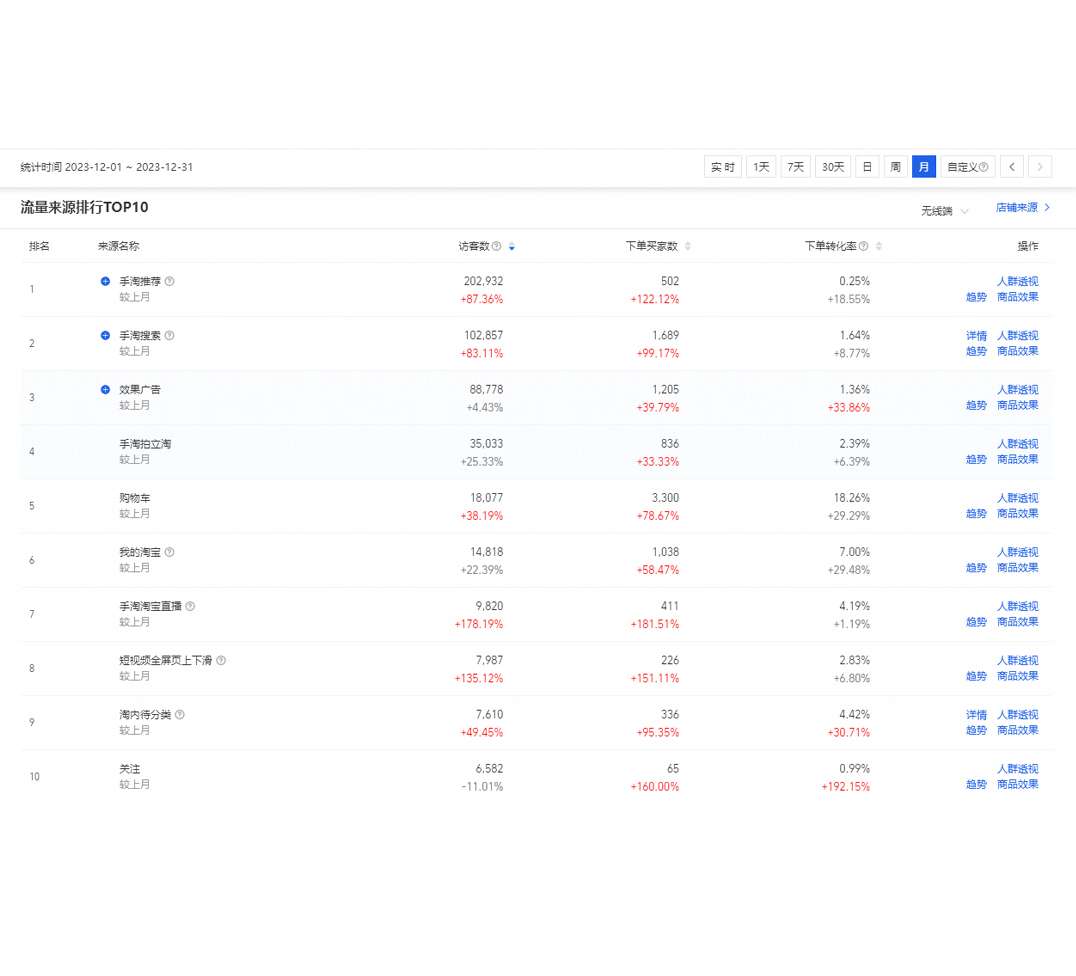Click visitor count 202,932
This screenshot has height=976, width=1076.
coord(483,281)
